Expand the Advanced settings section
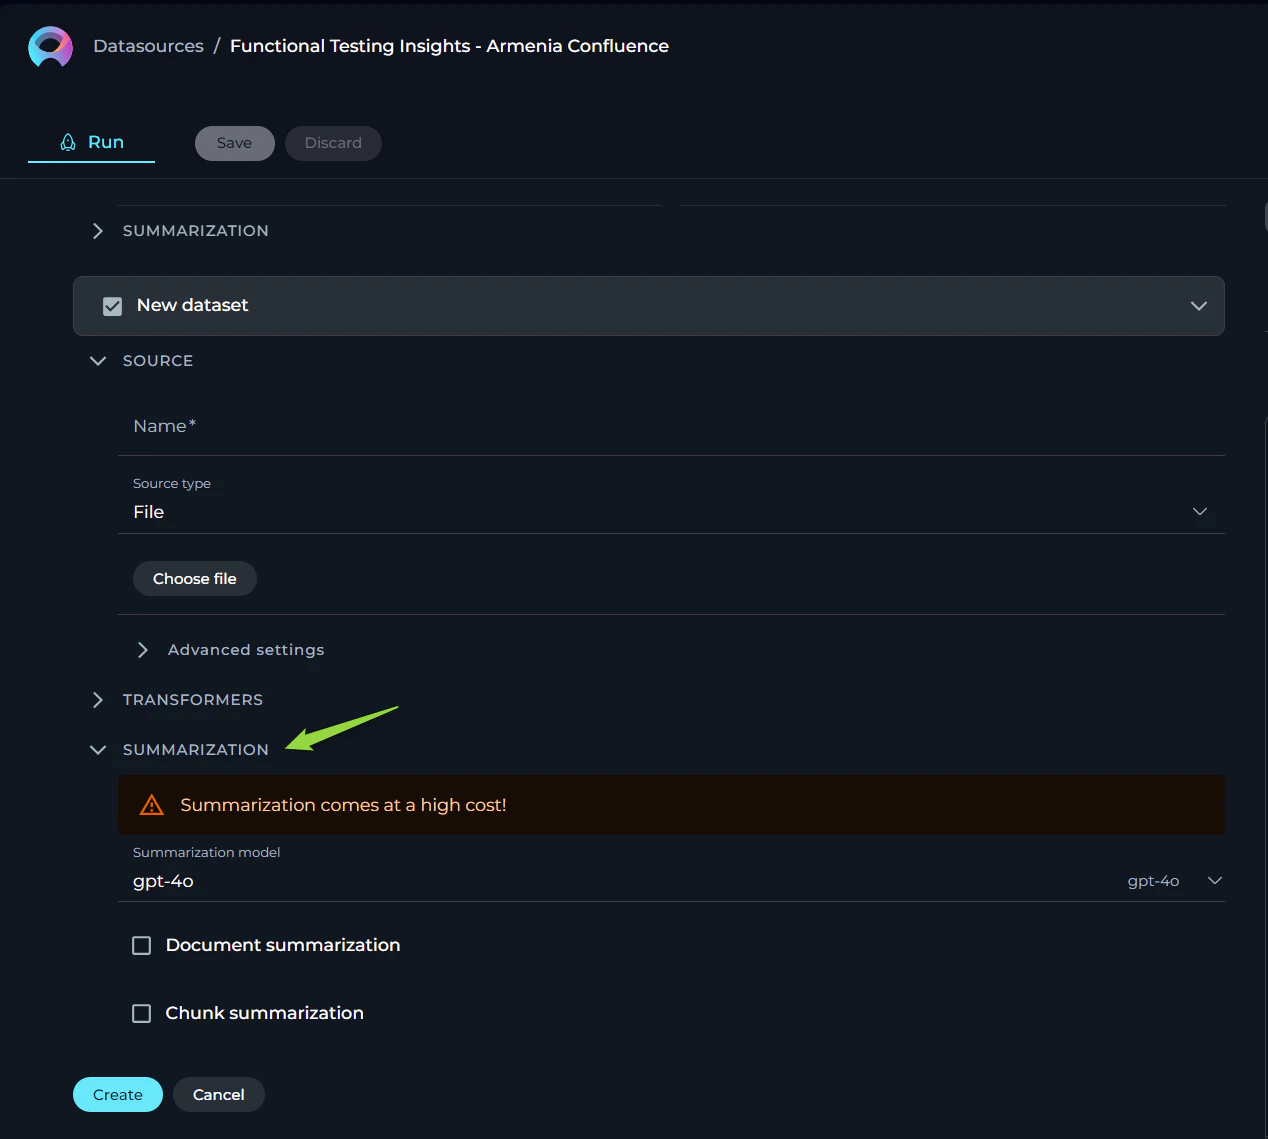This screenshot has height=1139, width=1268. [142, 649]
